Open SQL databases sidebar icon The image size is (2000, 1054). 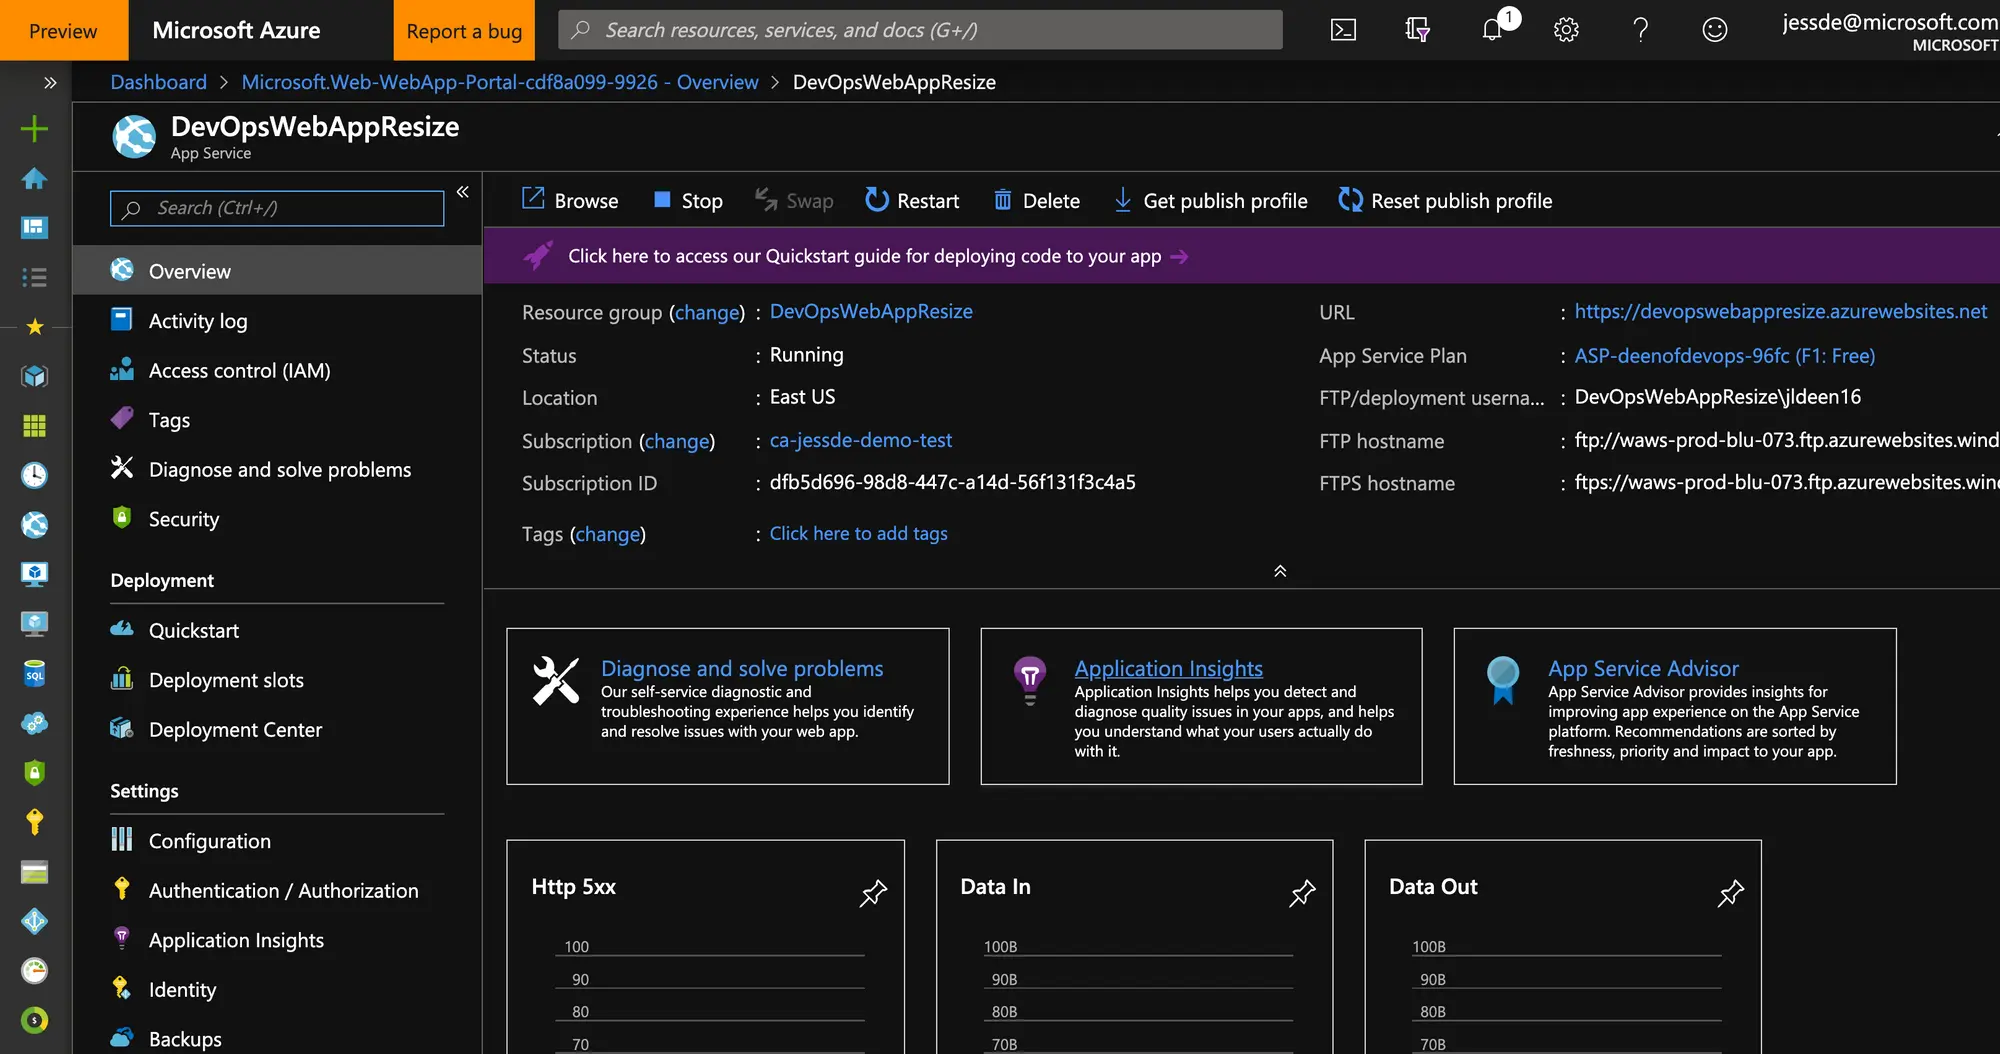[34, 674]
